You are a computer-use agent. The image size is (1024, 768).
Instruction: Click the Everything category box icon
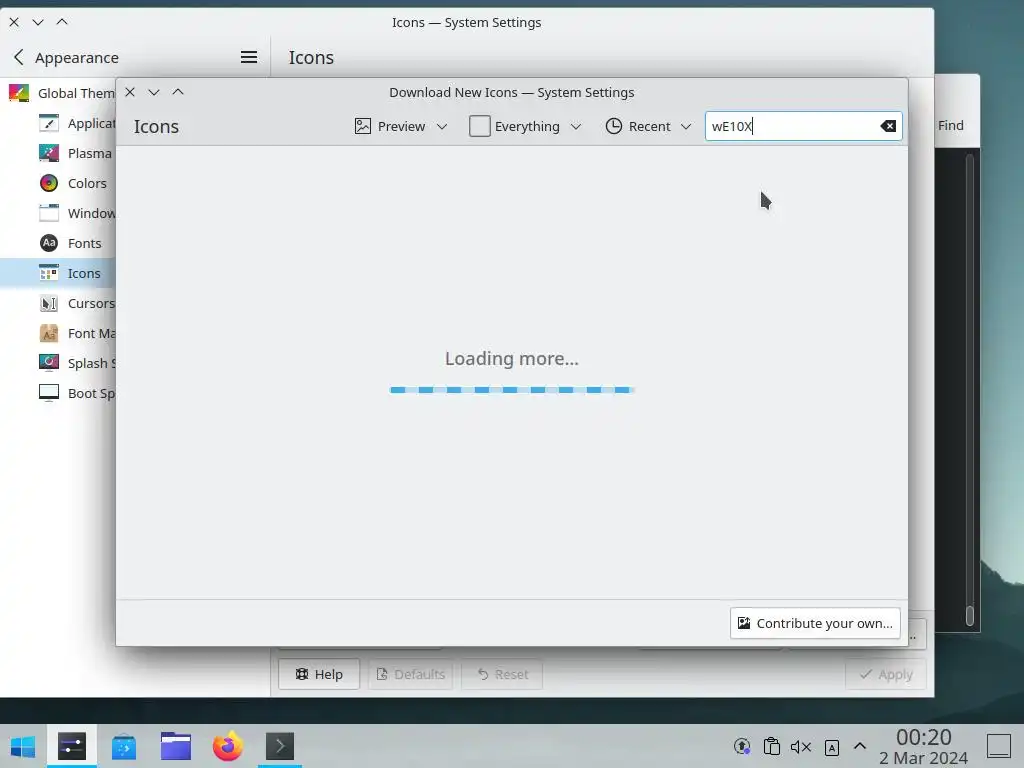[x=479, y=126]
